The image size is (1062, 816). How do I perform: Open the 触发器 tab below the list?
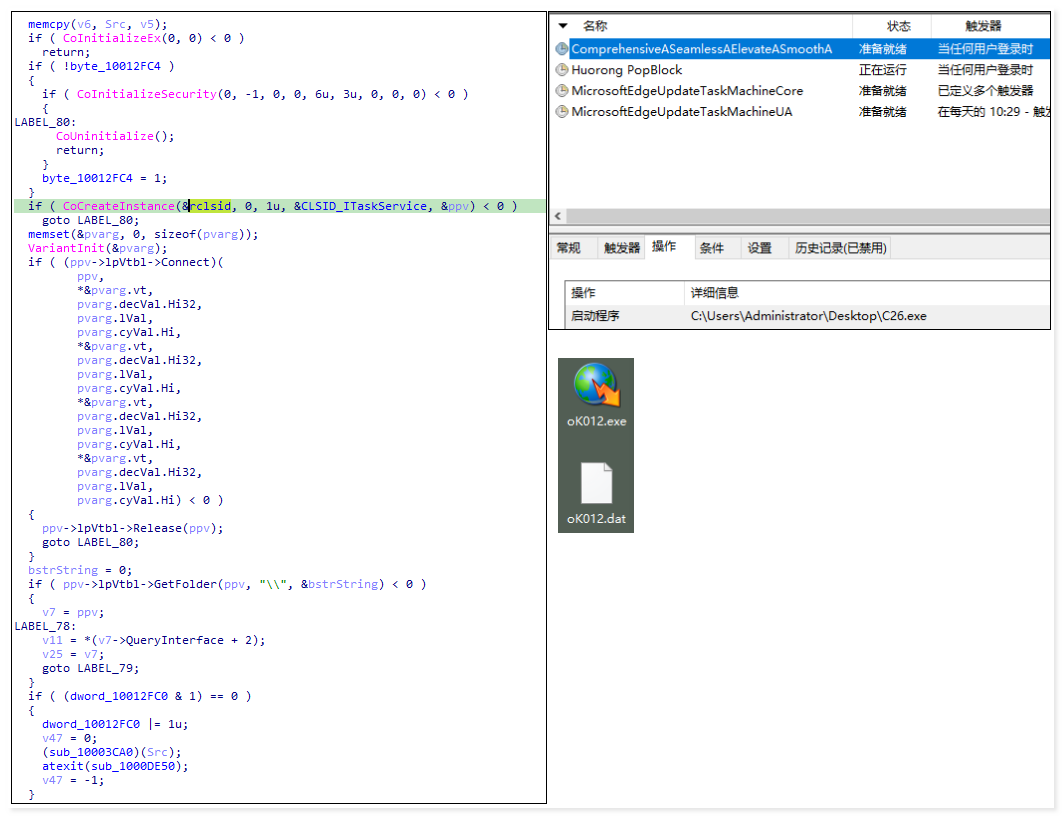(621, 248)
